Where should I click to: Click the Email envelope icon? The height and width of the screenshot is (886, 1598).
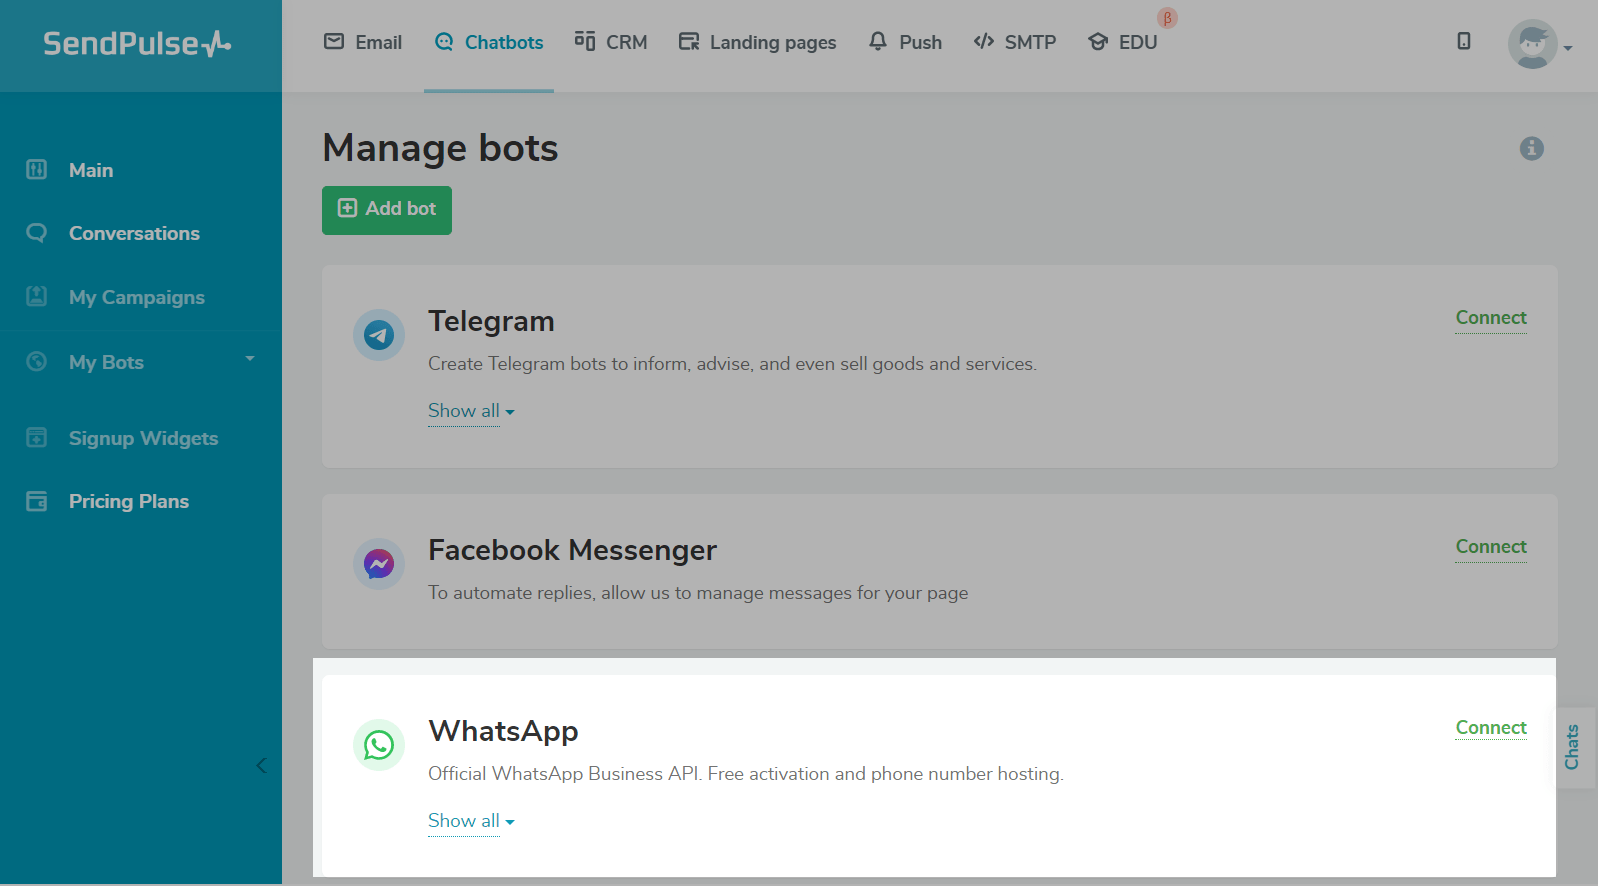[334, 41]
